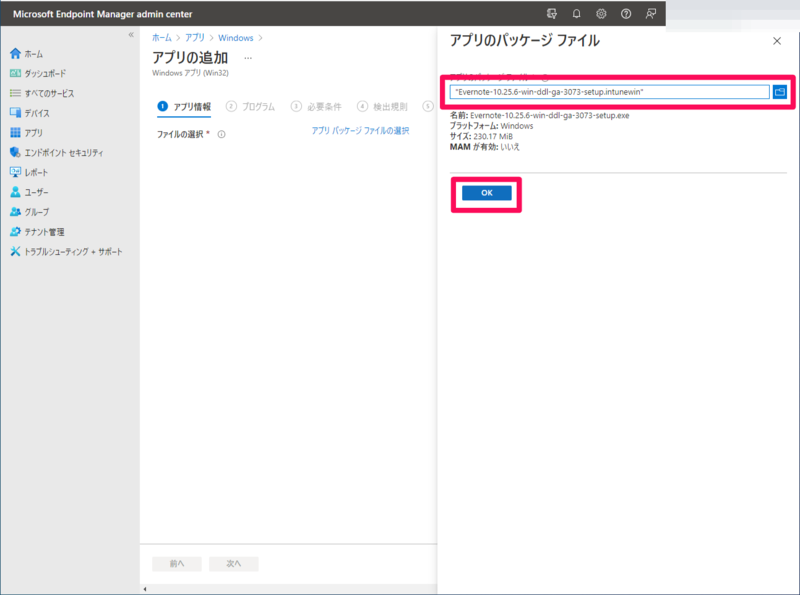Click the OK button to confirm the package
800x595 pixels.
[485, 193]
